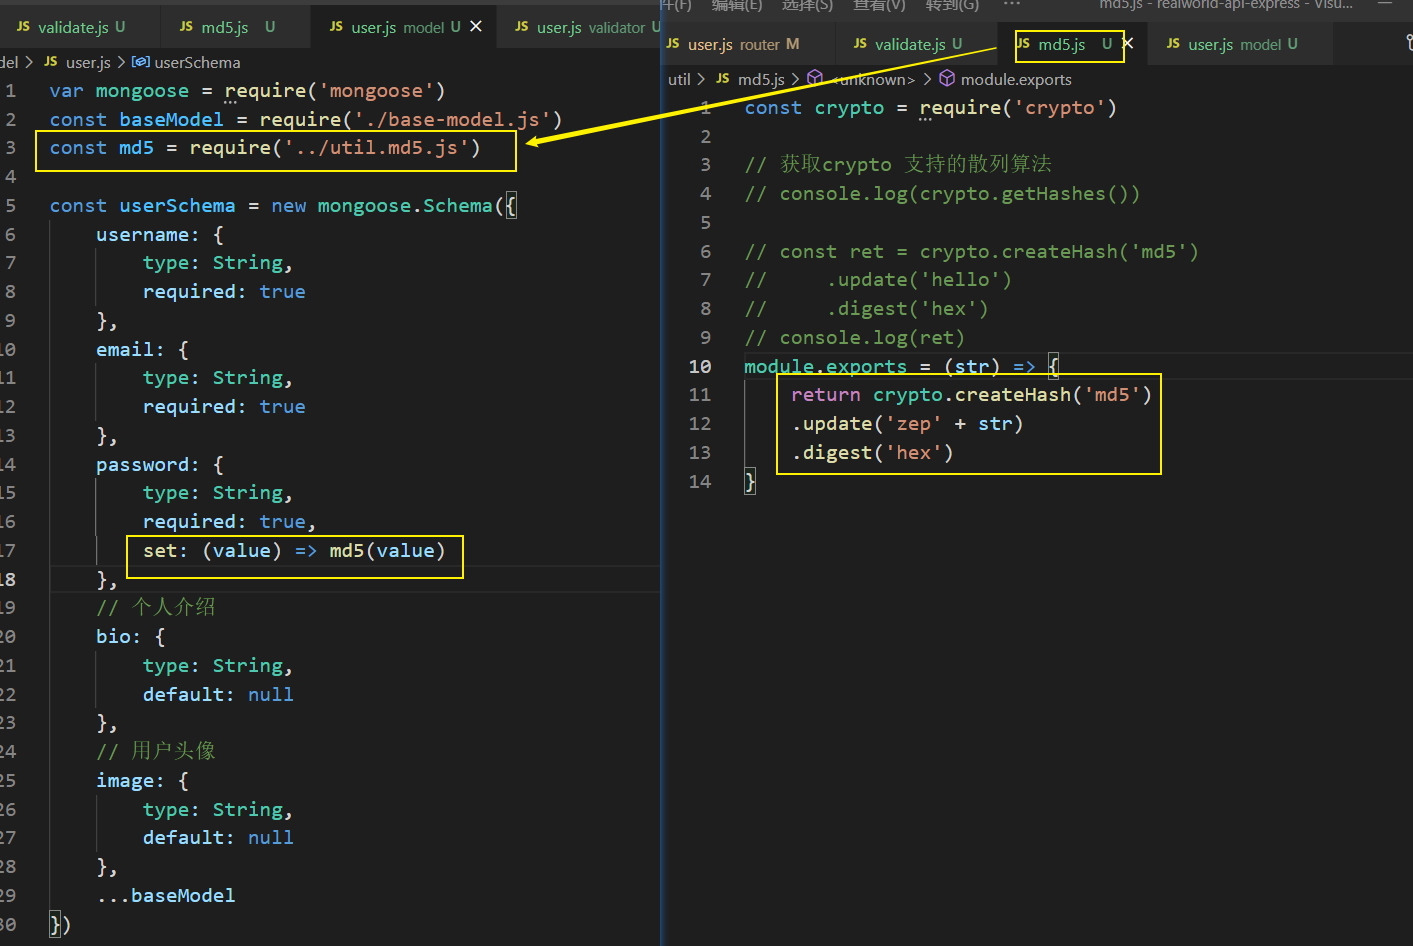Click line number 14 in md5.js editor

coord(700,481)
